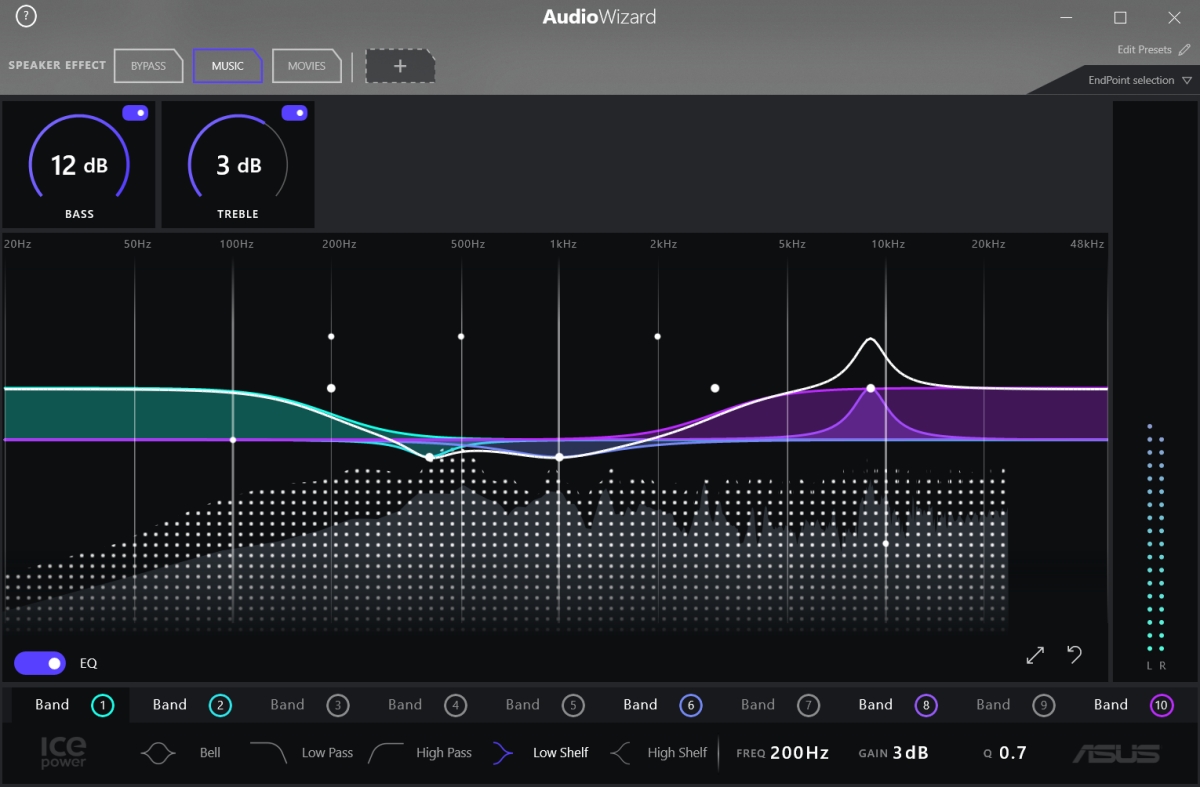The width and height of the screenshot is (1200, 787).
Task: Expand the EQ graph to fullscreen
Action: pyautogui.click(x=1035, y=655)
